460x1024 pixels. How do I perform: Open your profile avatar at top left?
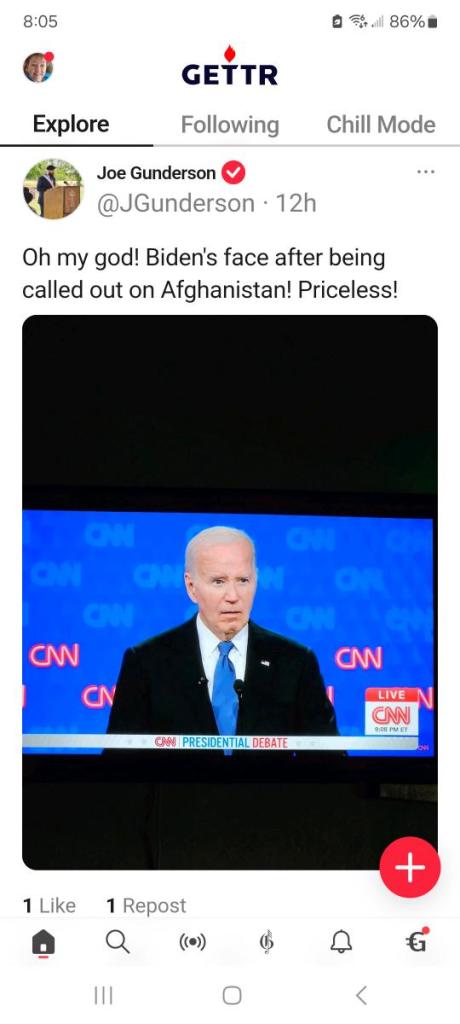pyautogui.click(x=38, y=67)
